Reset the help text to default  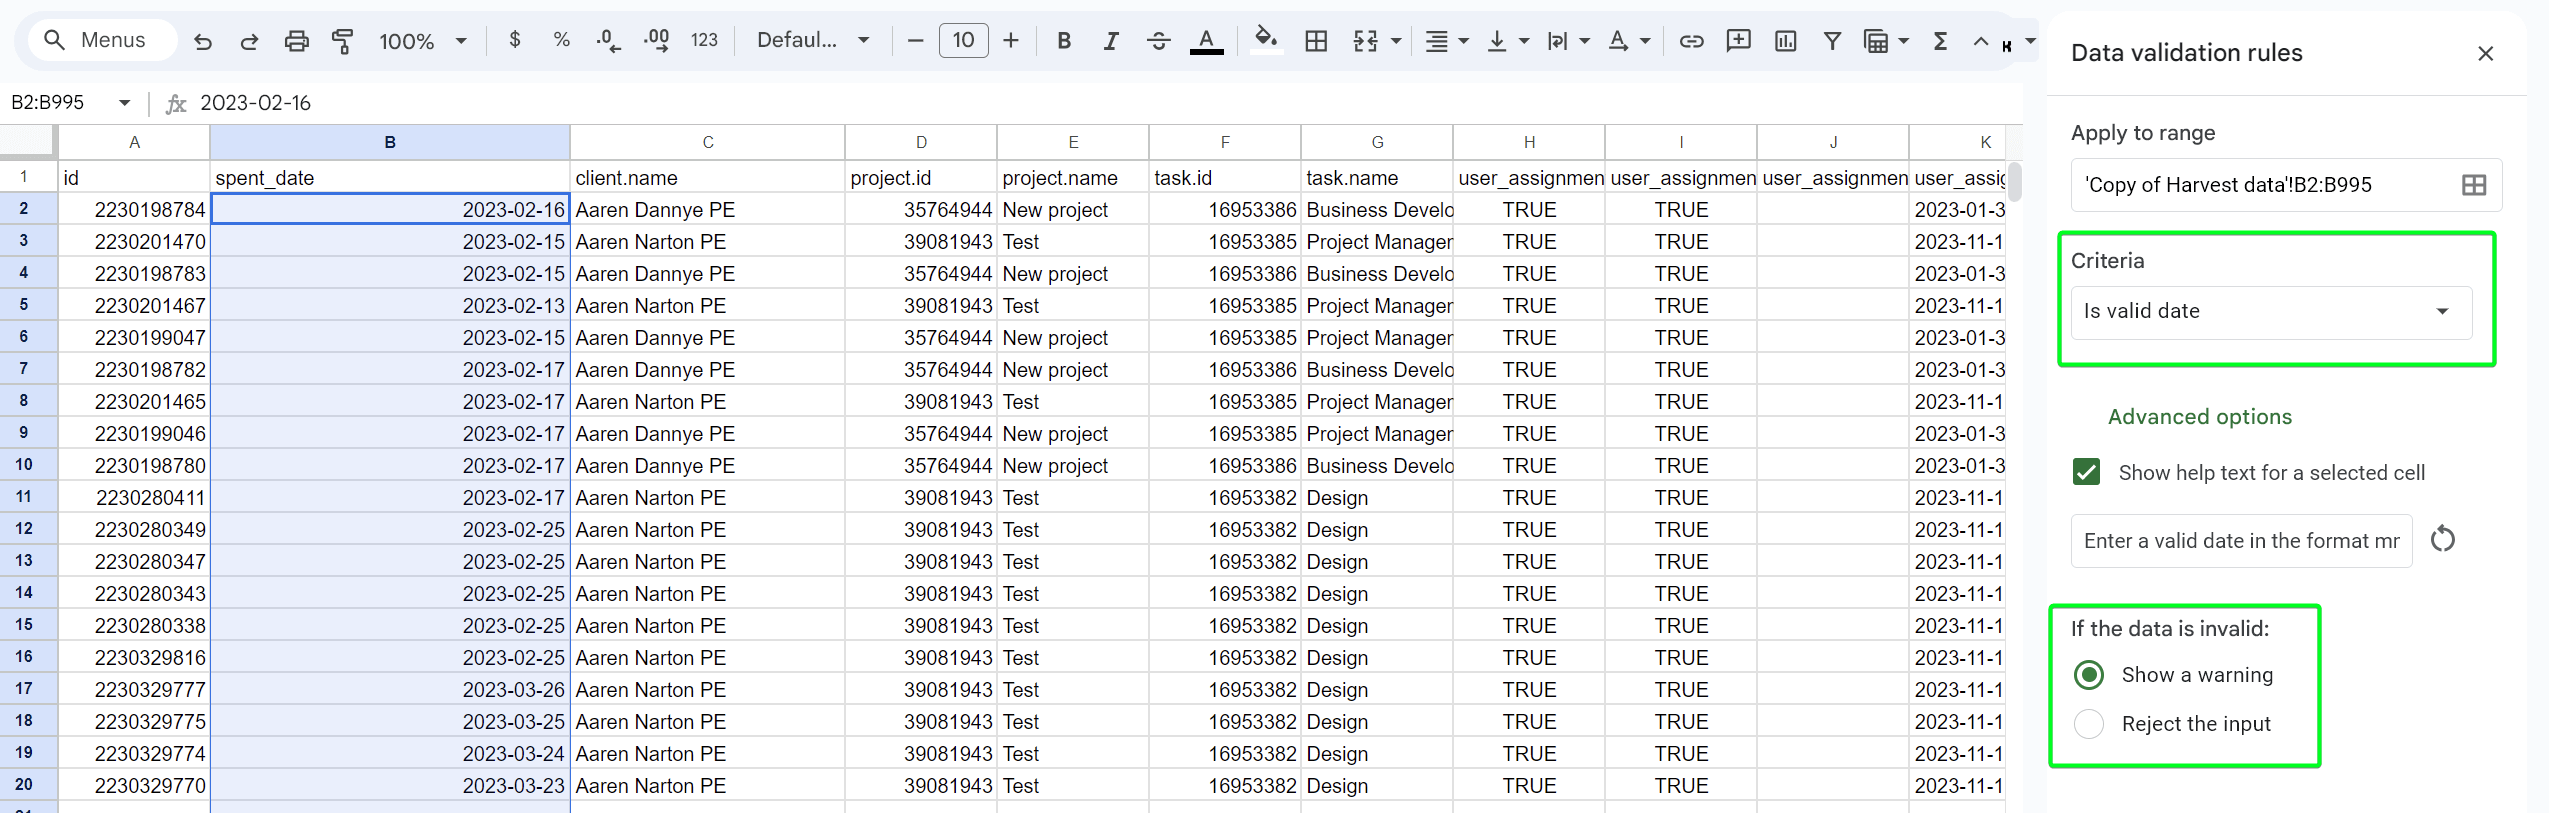point(2442,540)
